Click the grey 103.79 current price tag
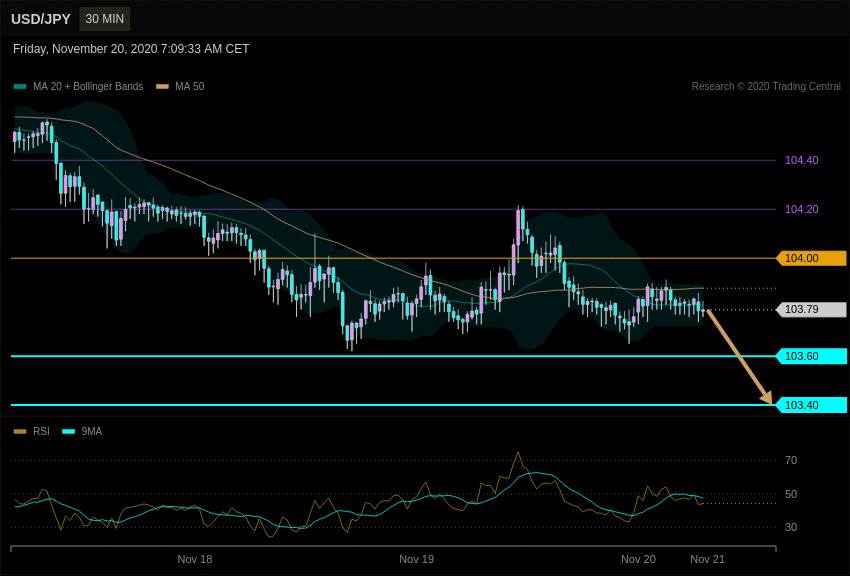 812,309
